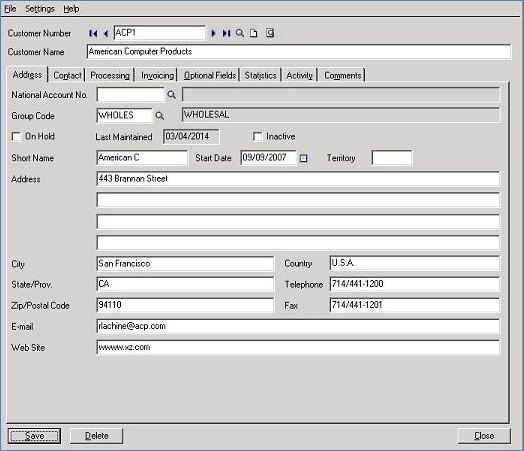524x451 pixels.
Task: Open Start Date calendar picker
Action: click(303, 158)
